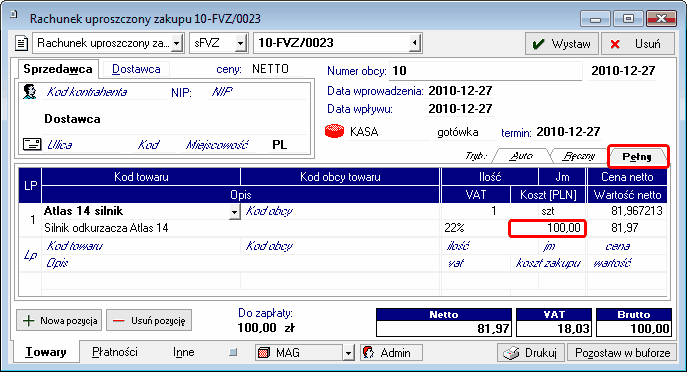Image resolution: width=687 pixels, height=372 pixels.
Task: Click the Netto total 81,97
Action: (x=444, y=329)
